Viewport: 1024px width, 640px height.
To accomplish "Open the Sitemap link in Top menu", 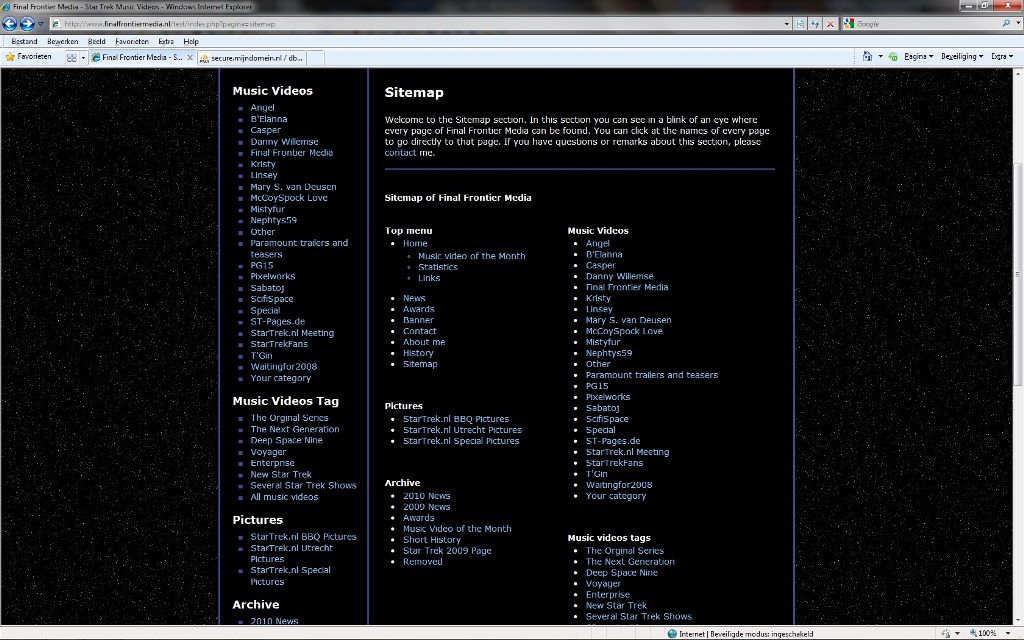I will coord(420,364).
